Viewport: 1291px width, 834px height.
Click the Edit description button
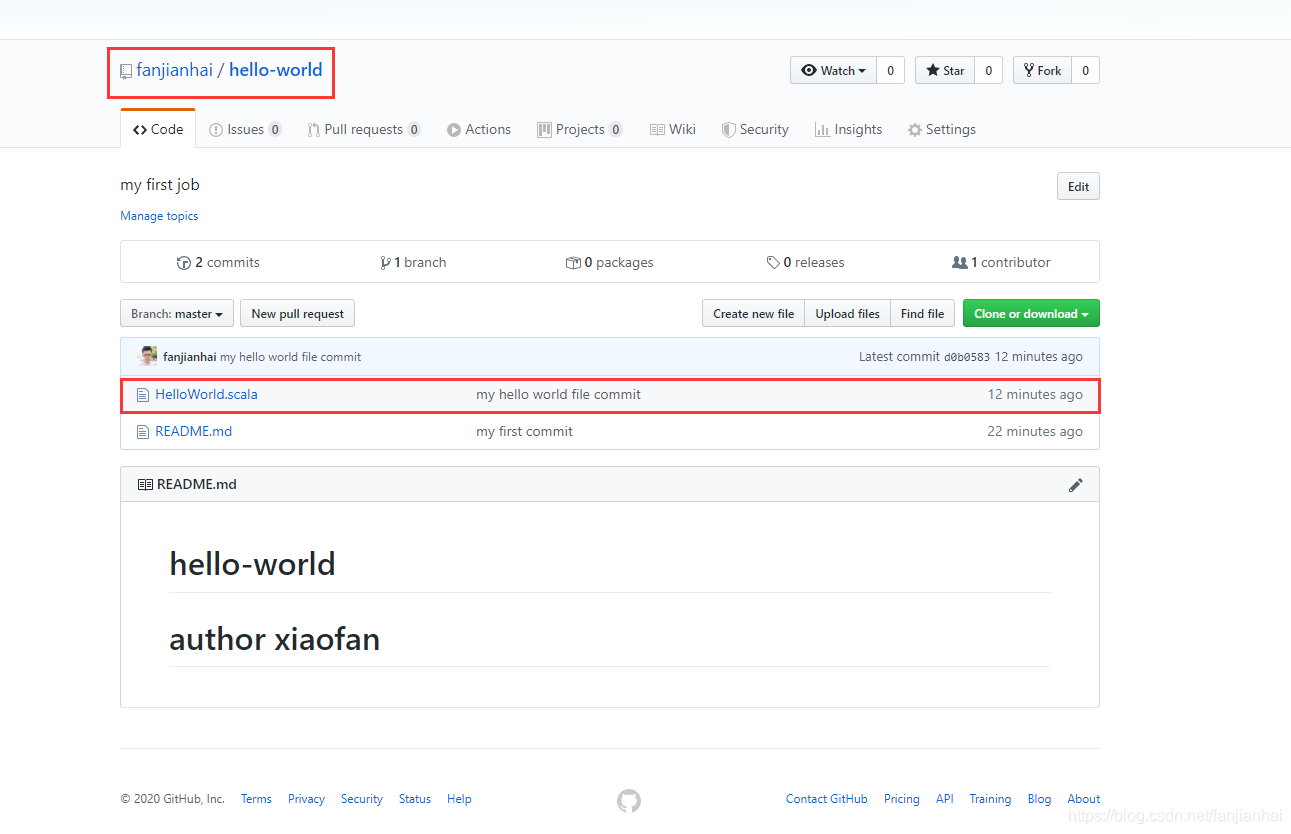point(1078,186)
